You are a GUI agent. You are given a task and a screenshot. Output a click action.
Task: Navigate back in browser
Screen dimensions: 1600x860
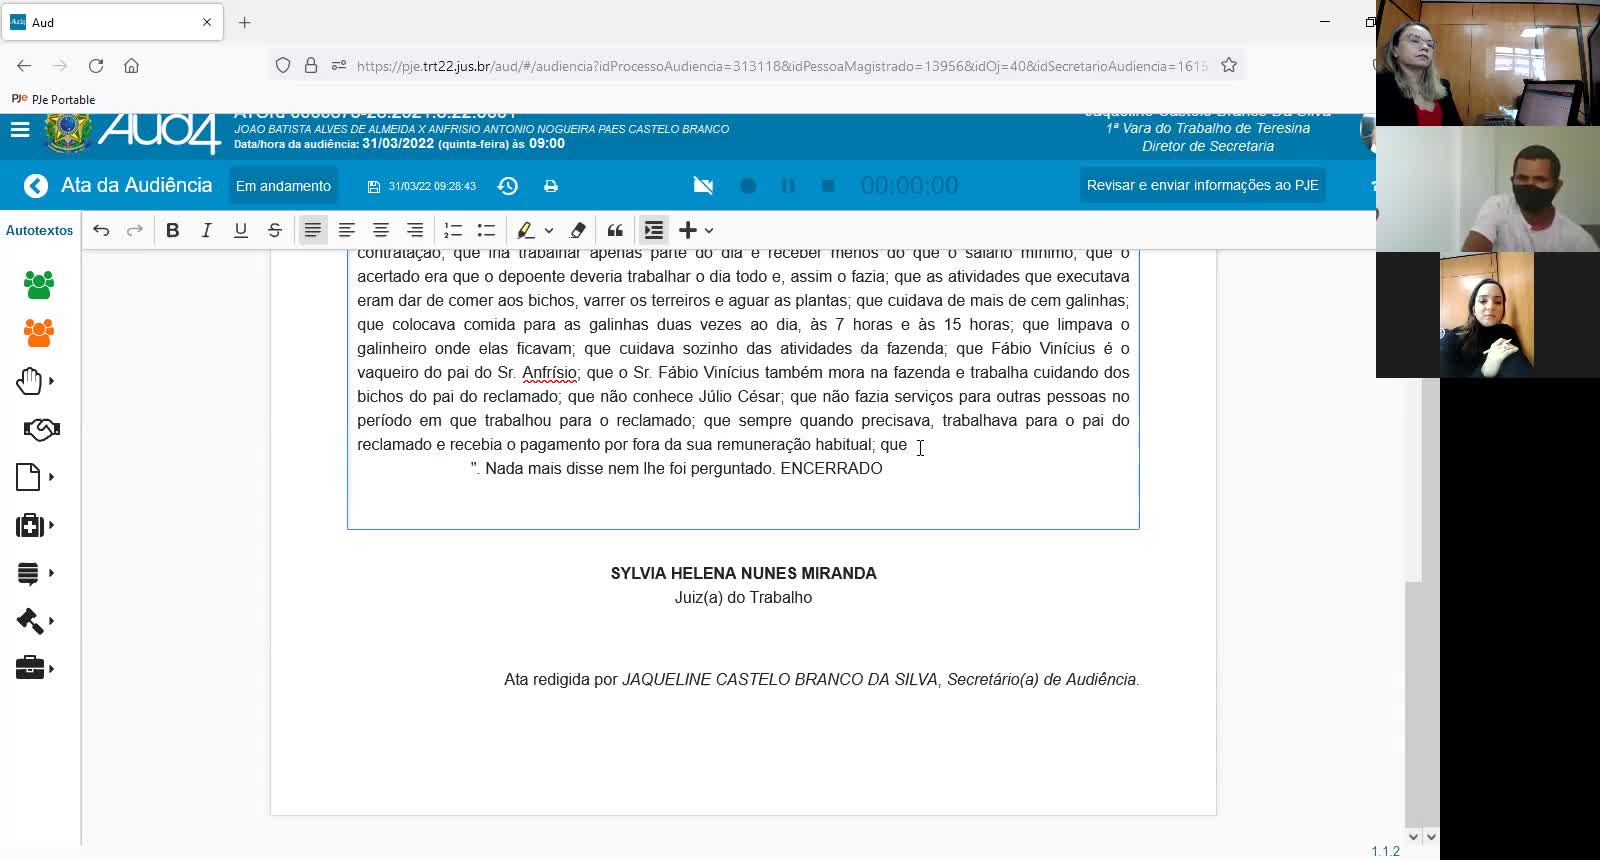[24, 66]
